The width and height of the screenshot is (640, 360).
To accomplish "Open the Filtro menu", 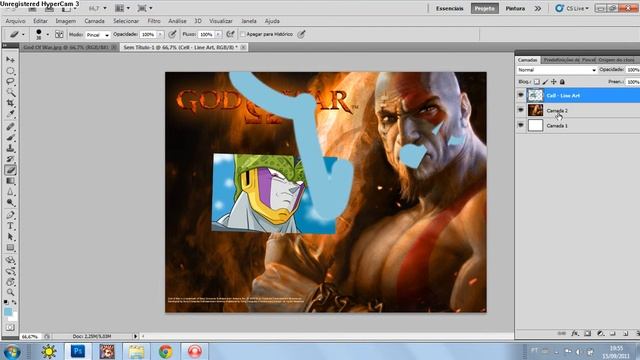I will coord(154,21).
